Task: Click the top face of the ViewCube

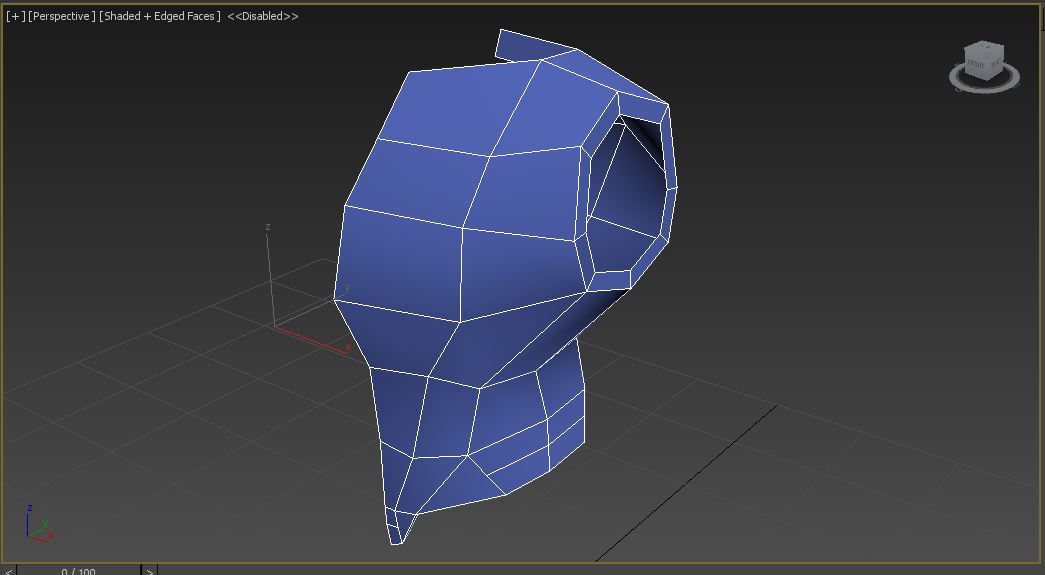Action: tap(982, 48)
